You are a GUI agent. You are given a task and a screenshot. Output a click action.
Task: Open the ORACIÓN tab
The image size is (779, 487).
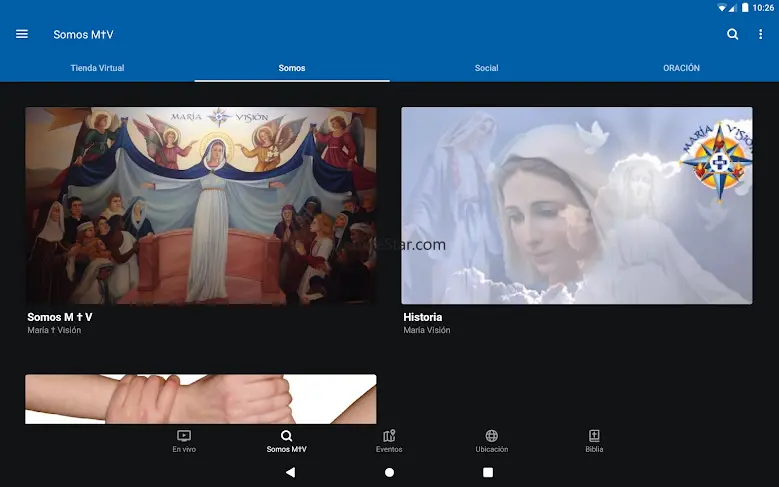coord(681,68)
